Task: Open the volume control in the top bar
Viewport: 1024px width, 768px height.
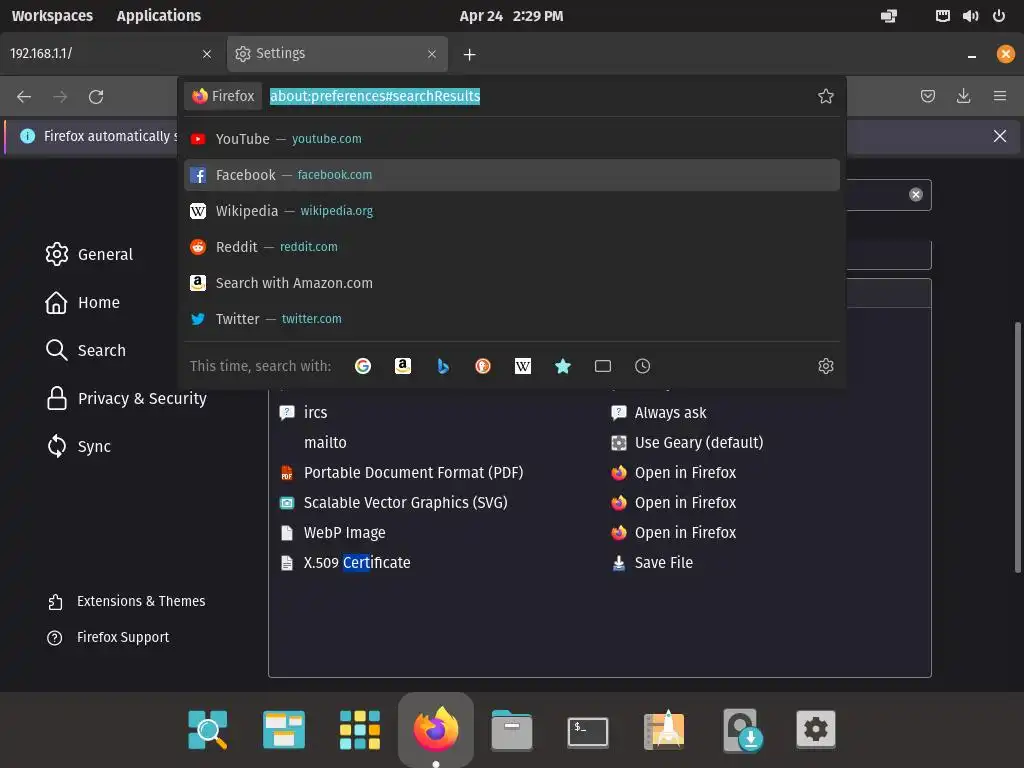Action: click(x=970, y=16)
